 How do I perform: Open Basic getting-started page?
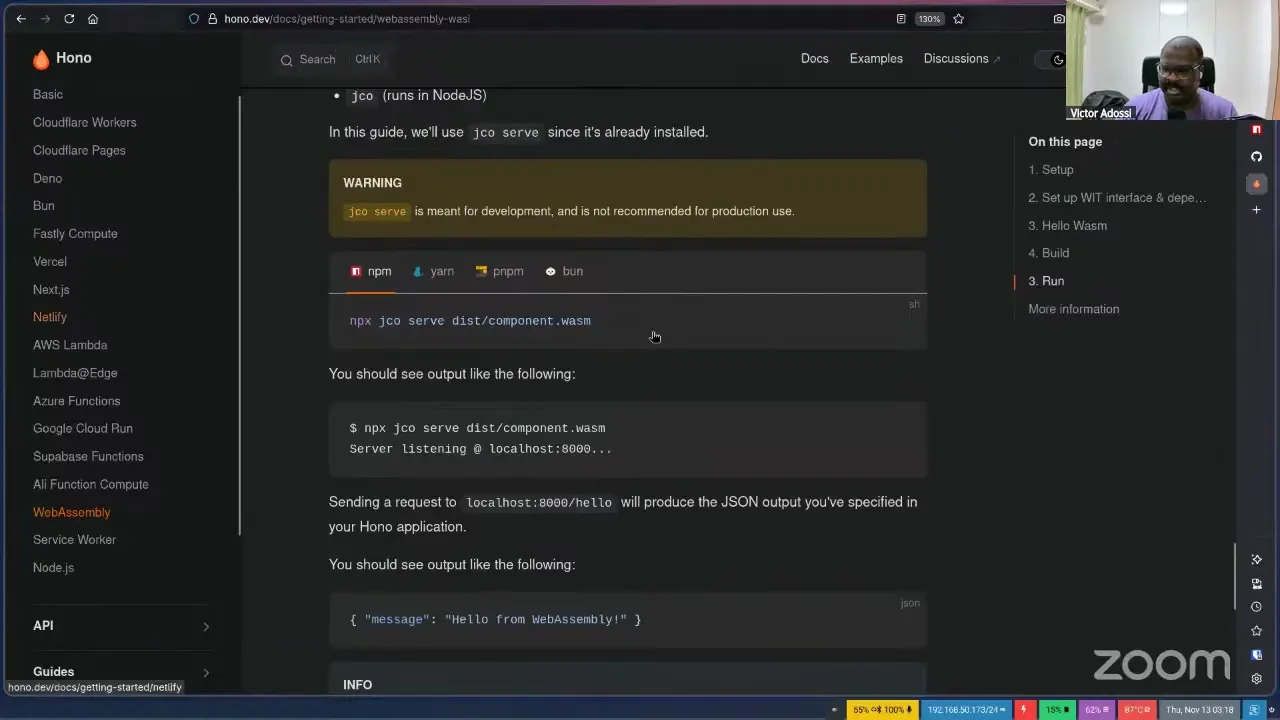point(48,95)
